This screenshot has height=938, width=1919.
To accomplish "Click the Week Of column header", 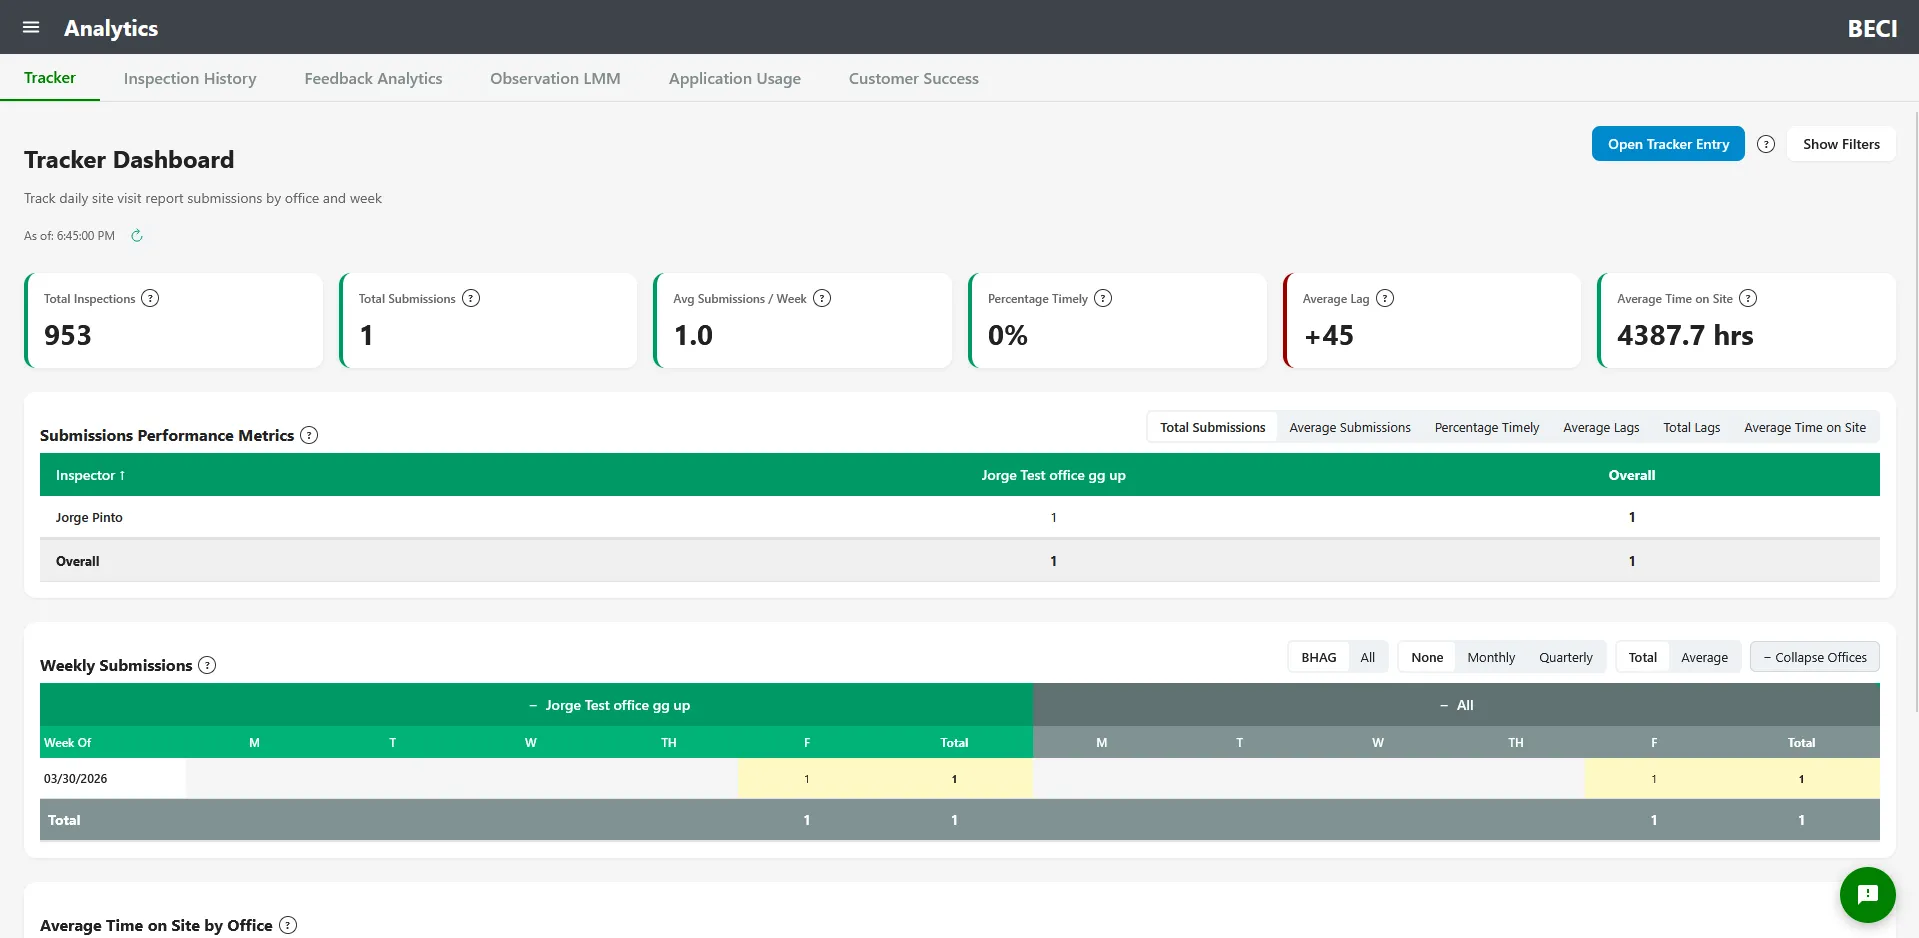I will tap(67, 742).
